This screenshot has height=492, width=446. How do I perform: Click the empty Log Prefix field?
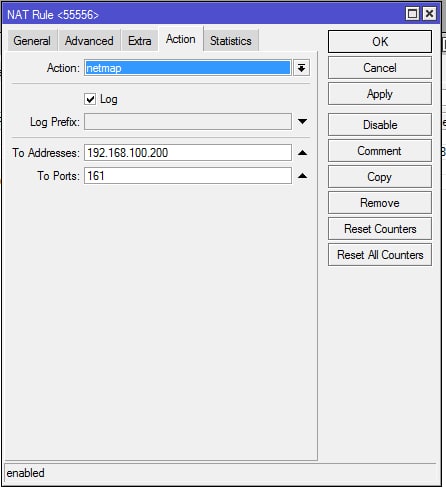click(188, 122)
